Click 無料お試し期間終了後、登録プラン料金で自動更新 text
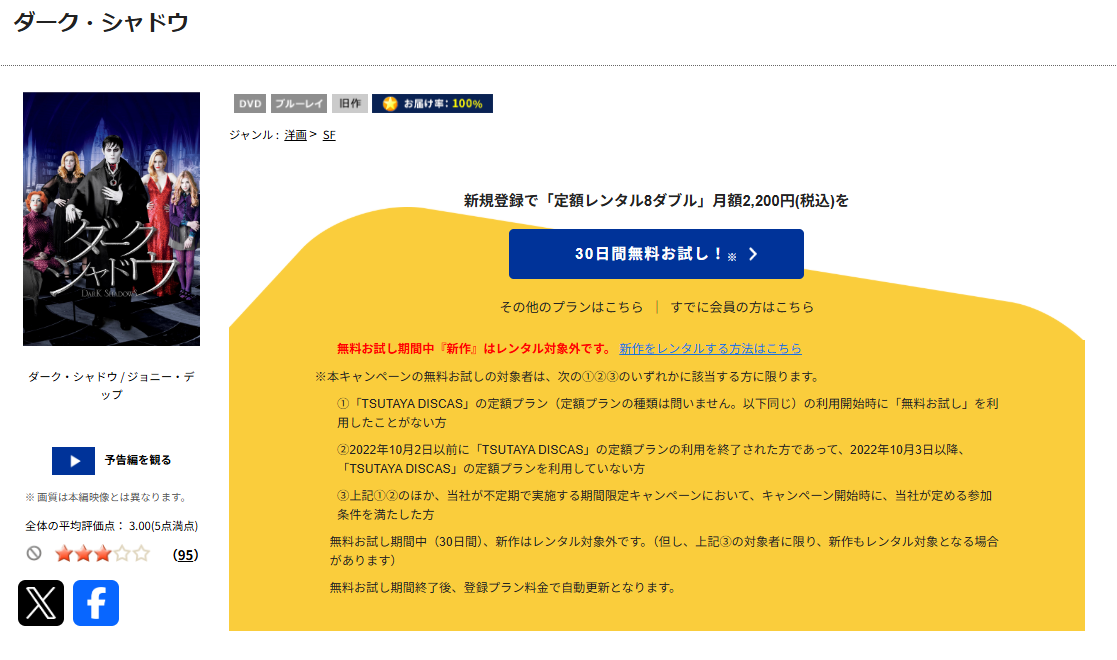Viewport: 1117px width, 660px height. [x=504, y=587]
